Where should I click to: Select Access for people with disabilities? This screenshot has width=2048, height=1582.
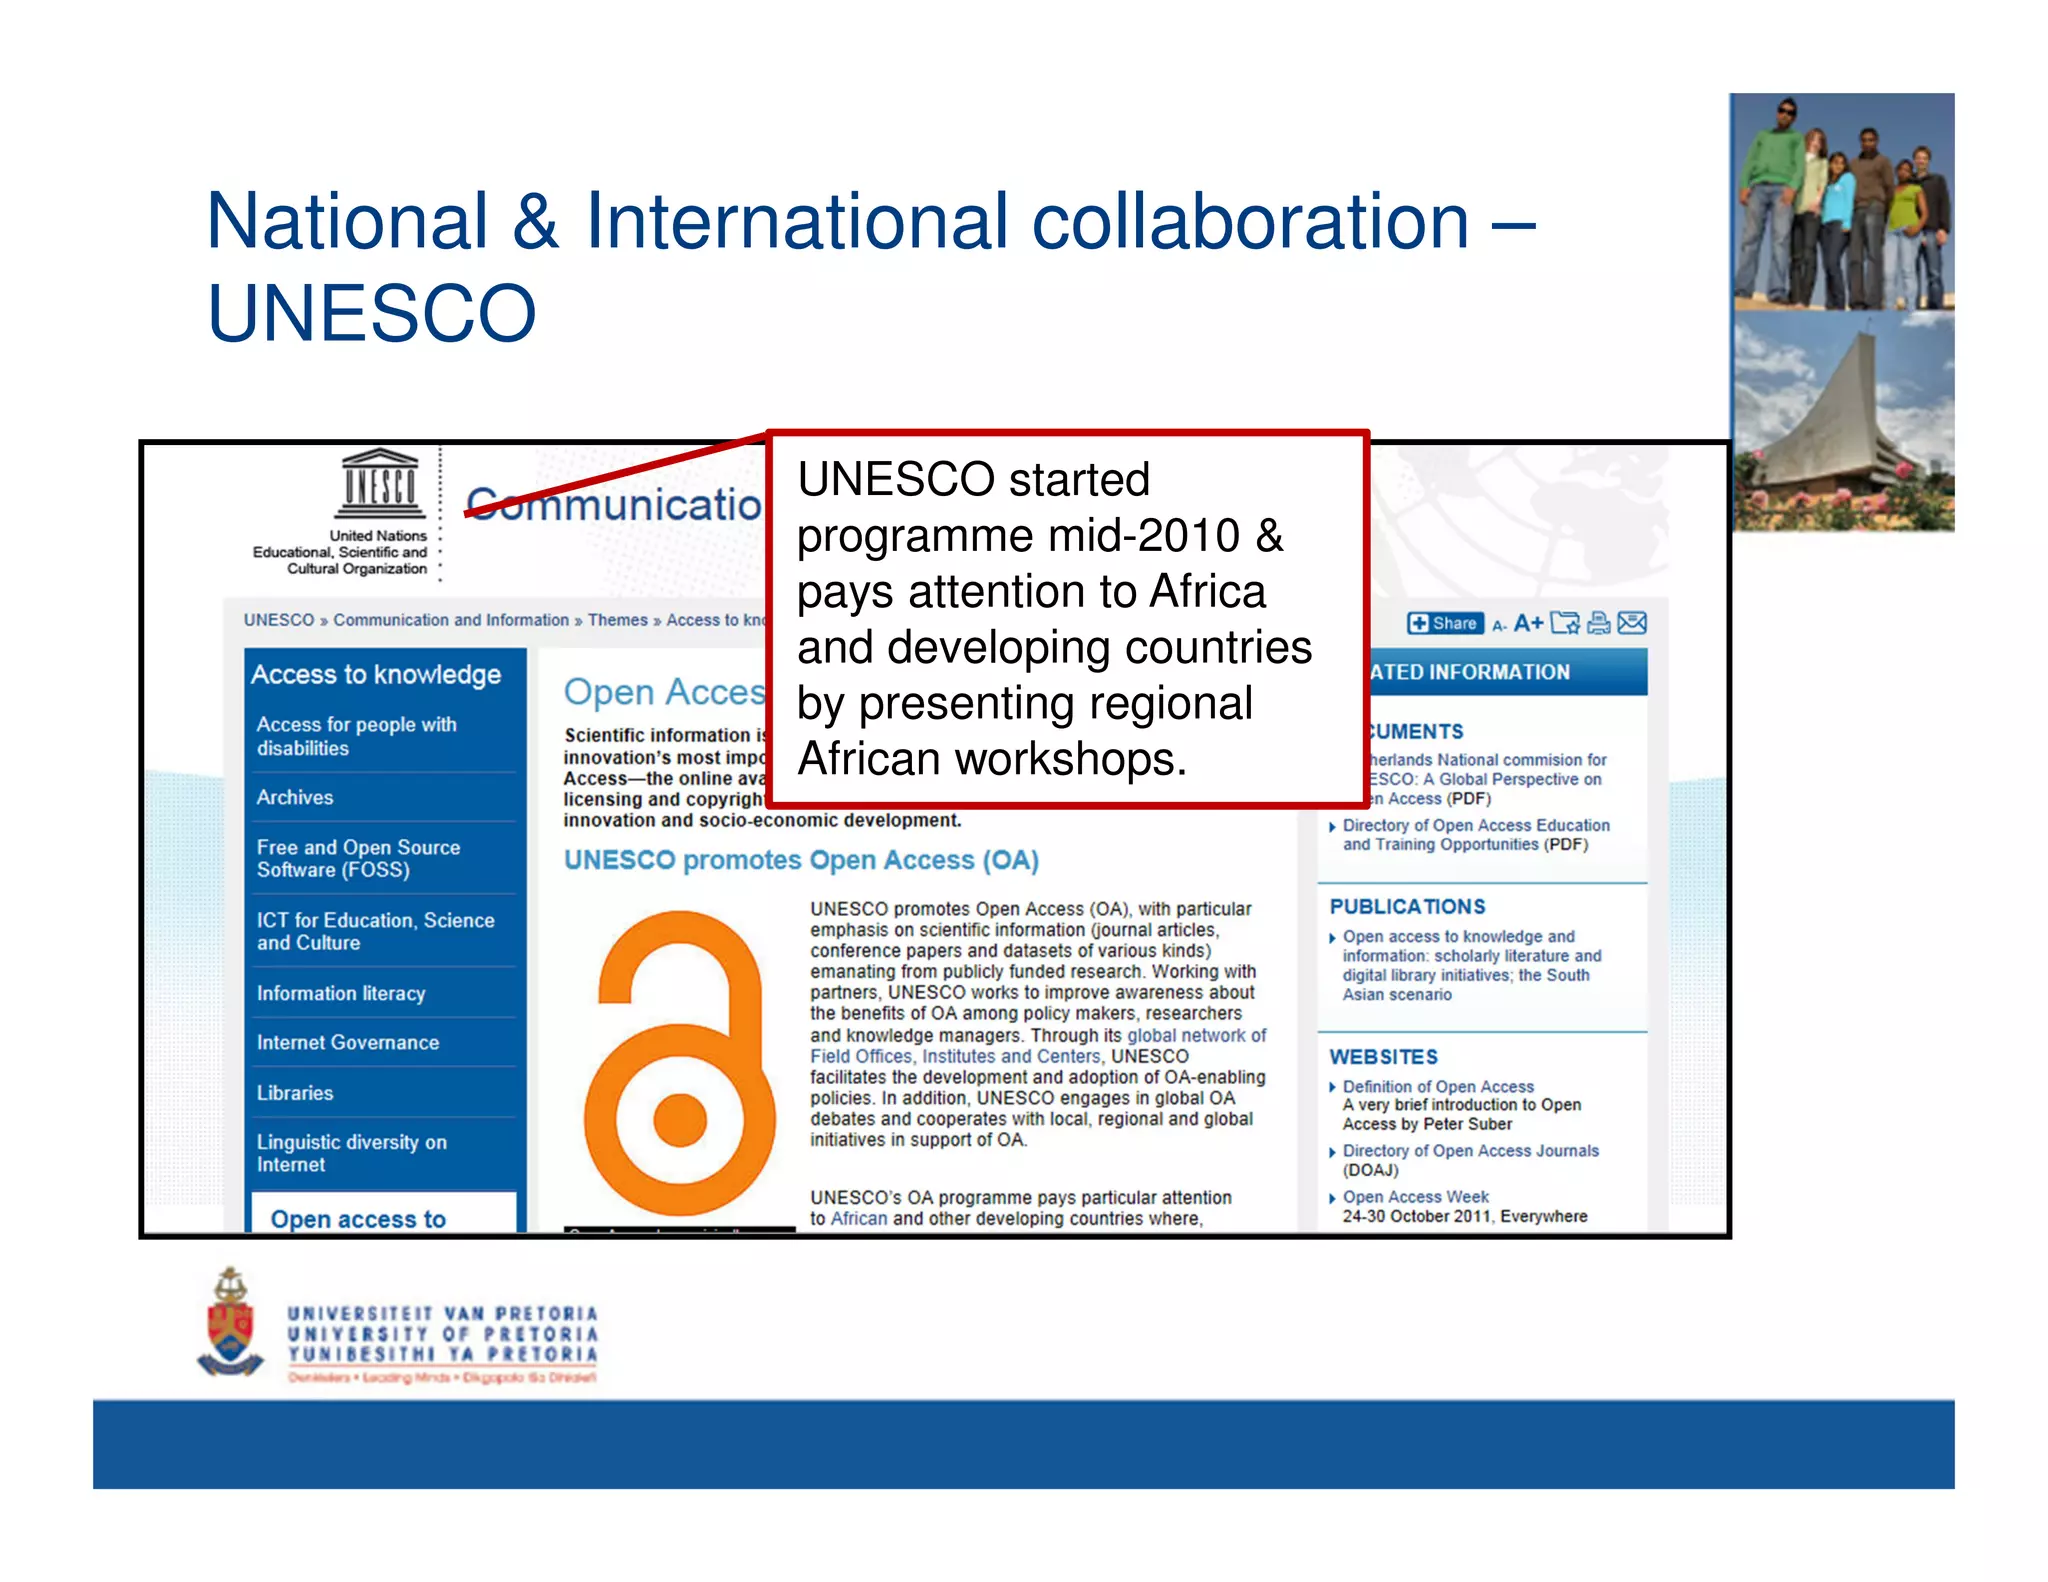(357, 736)
